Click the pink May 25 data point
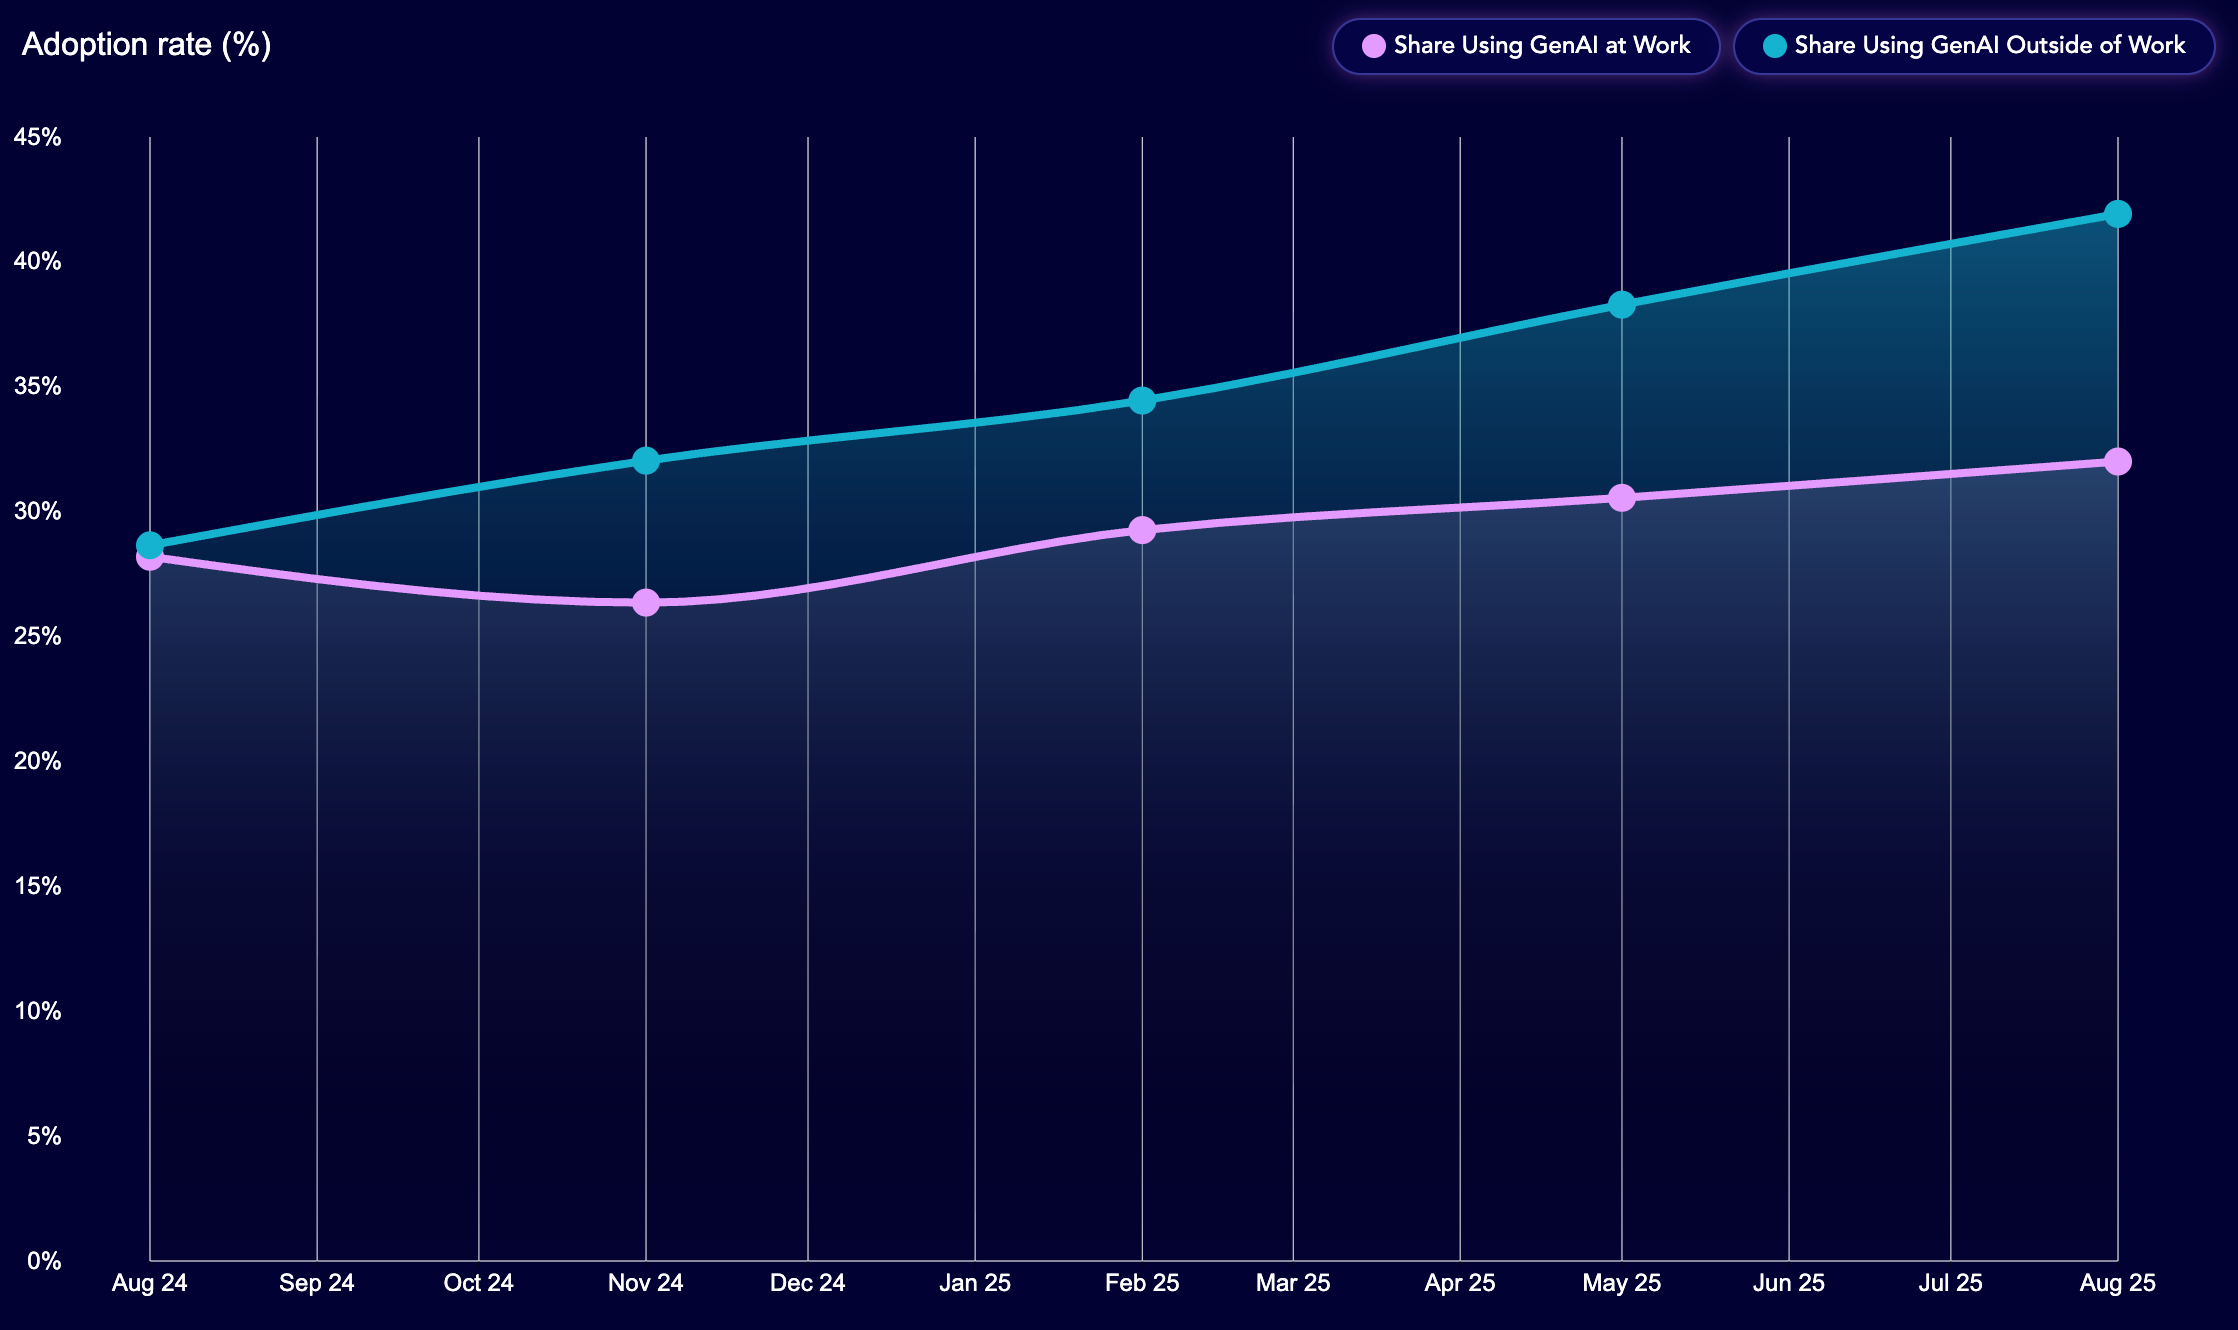This screenshot has width=2238, height=1330. [x=1621, y=497]
